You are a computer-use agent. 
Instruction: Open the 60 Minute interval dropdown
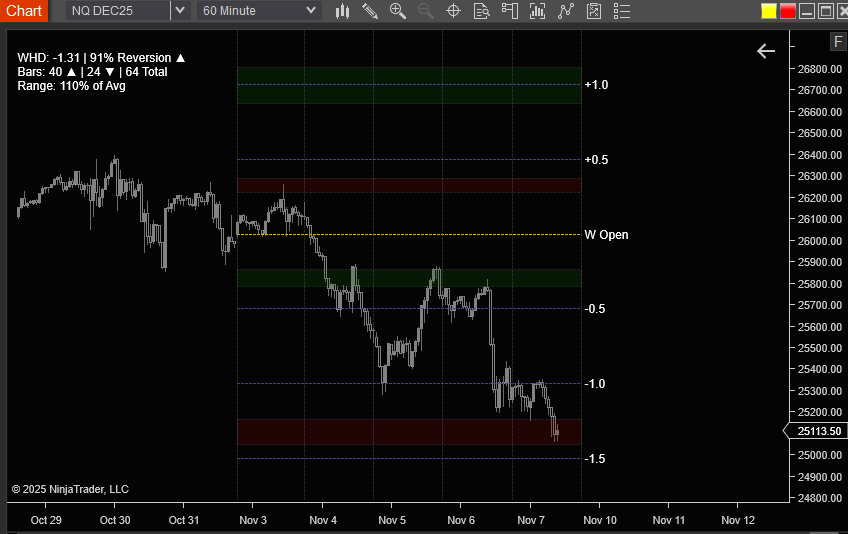click(259, 11)
